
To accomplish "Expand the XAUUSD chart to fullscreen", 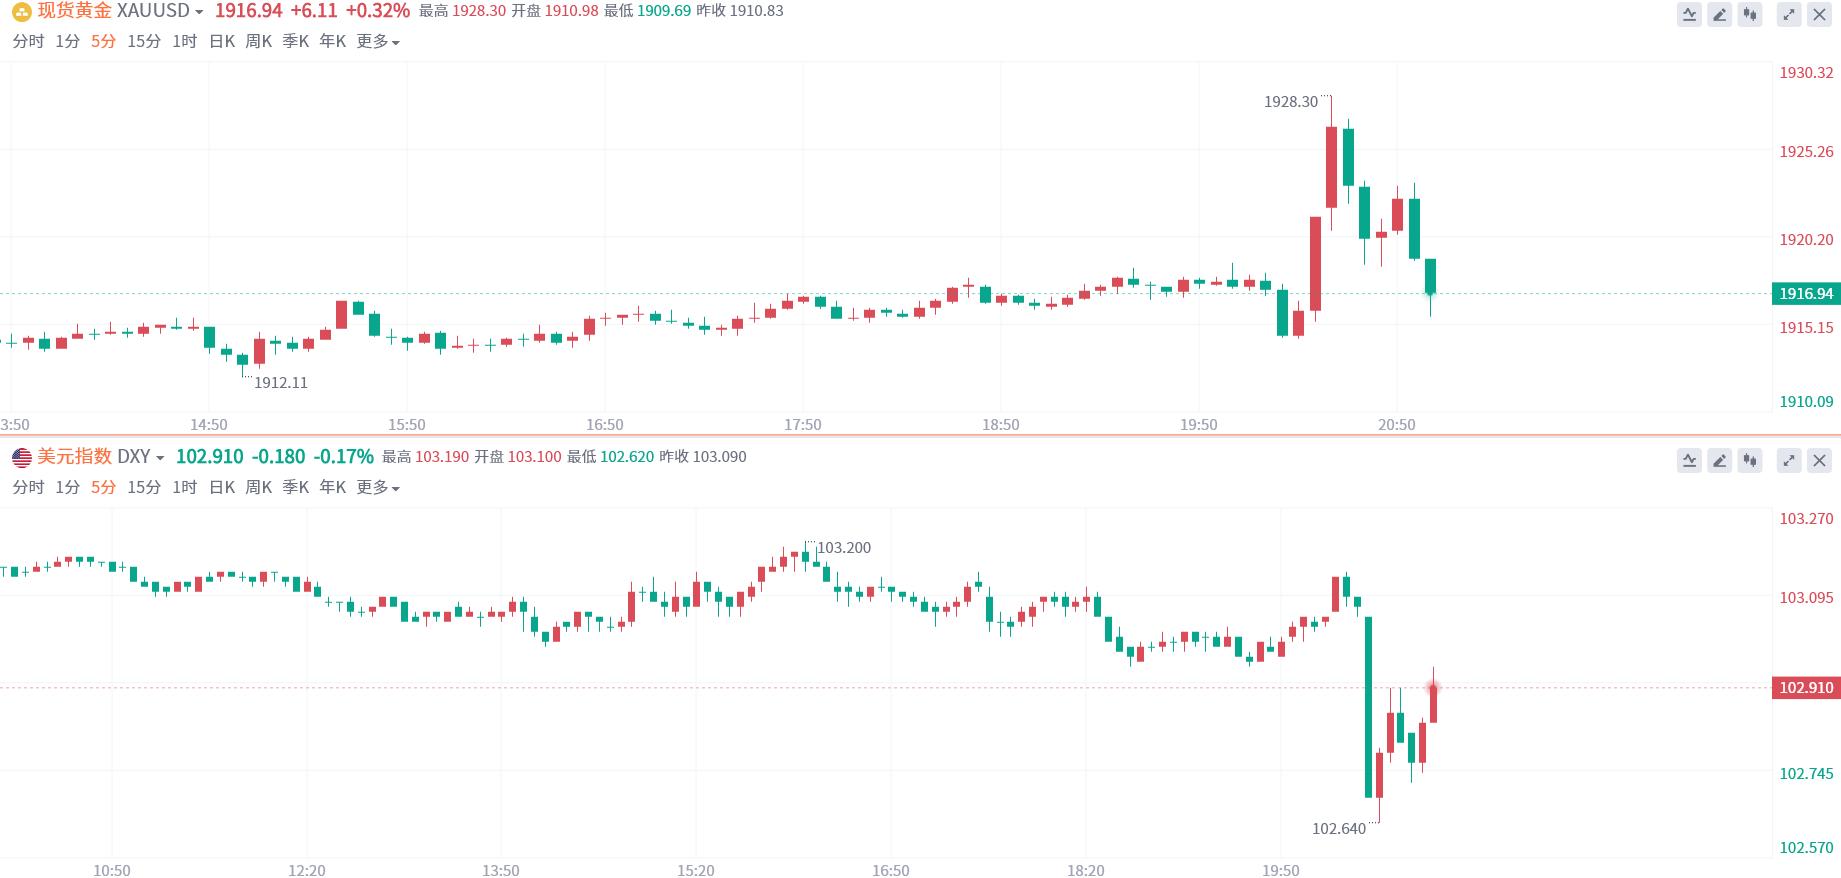I will coord(1789,14).
